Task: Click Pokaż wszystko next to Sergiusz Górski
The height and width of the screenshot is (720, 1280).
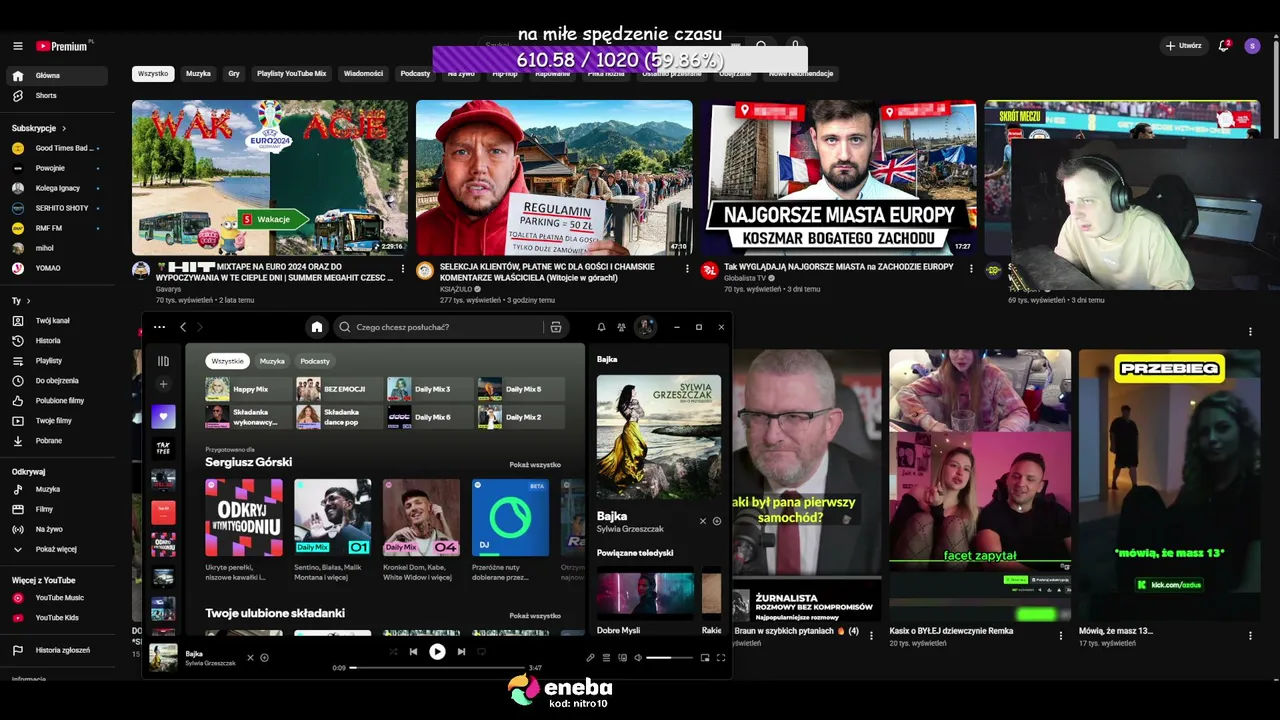Action: click(x=535, y=465)
